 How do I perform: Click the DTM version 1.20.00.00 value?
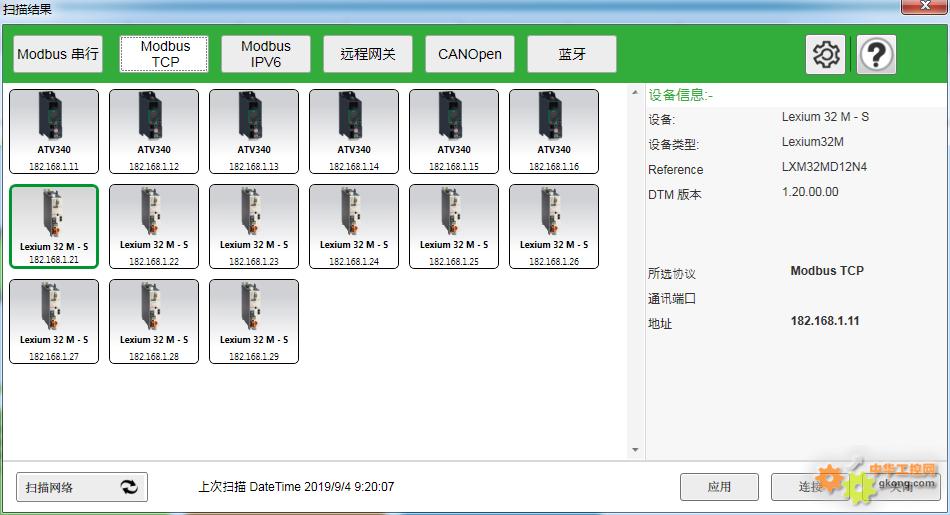tap(810, 192)
